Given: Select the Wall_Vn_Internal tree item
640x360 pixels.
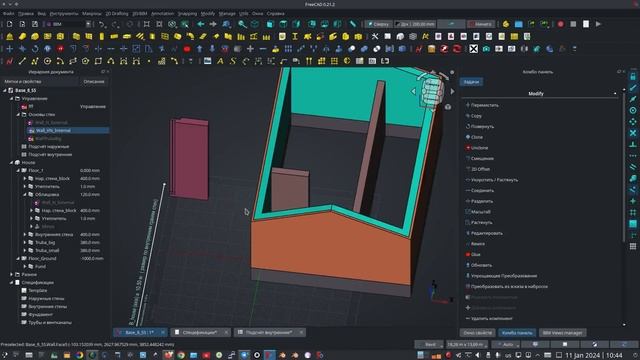Looking at the screenshot, I should tap(53, 131).
